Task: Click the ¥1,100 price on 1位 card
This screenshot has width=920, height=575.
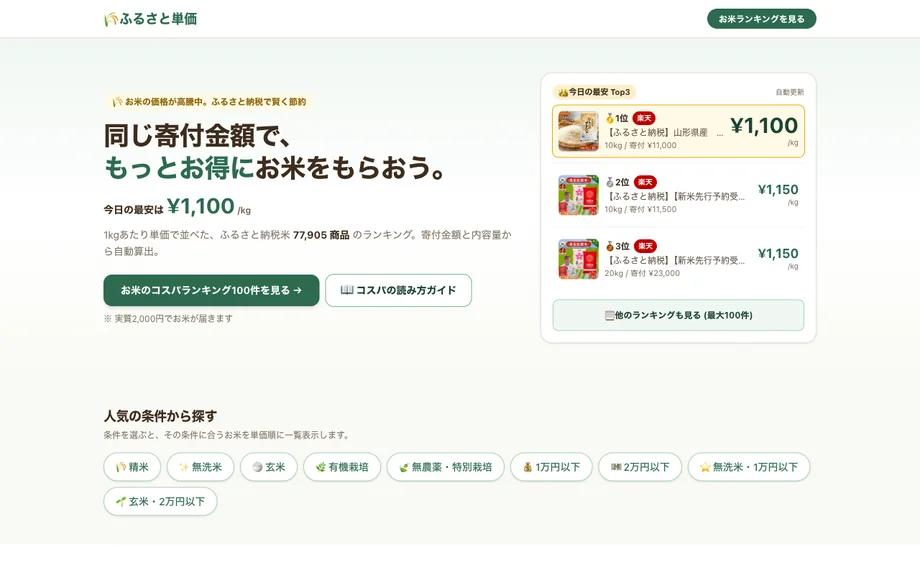Action: [x=764, y=126]
